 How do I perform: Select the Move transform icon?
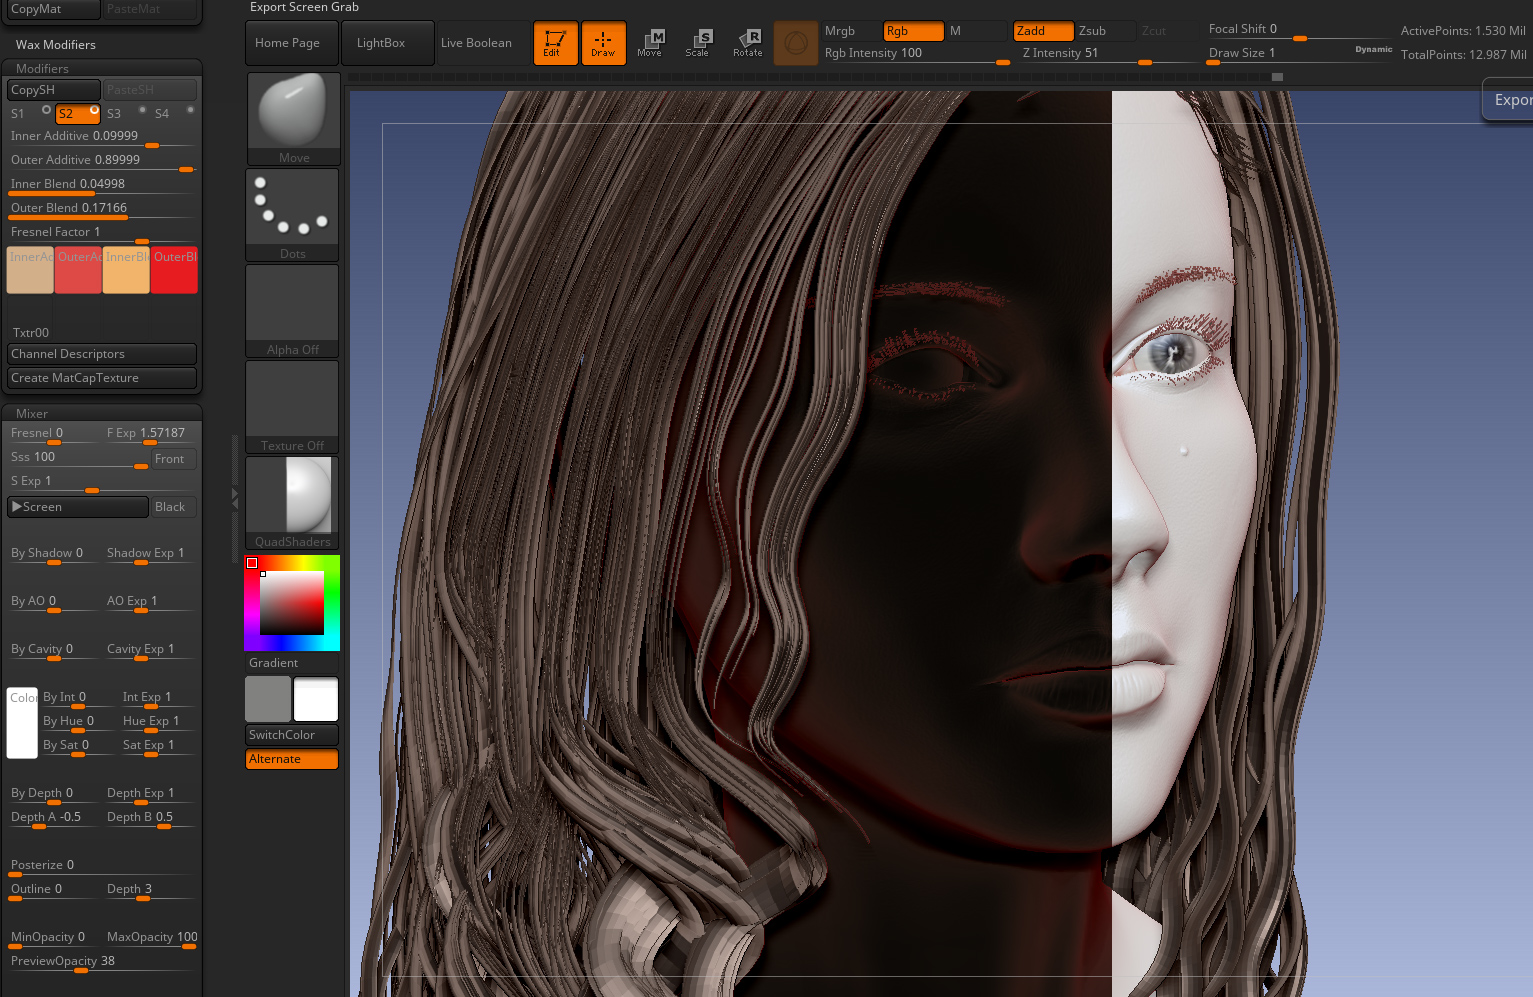(651, 43)
